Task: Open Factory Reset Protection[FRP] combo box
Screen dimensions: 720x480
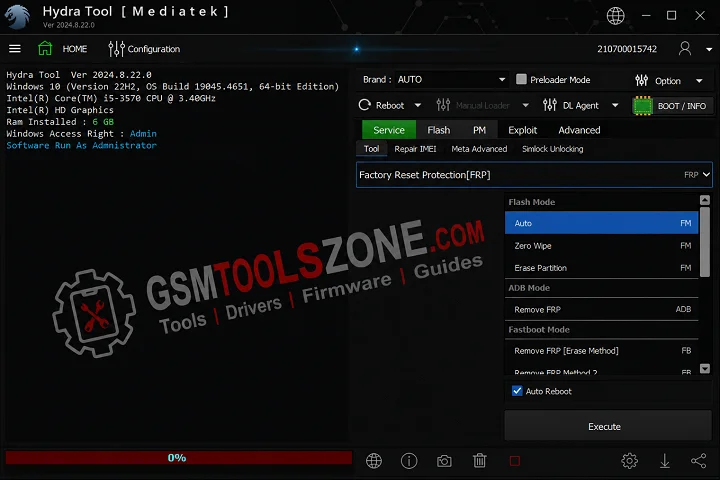Action: tap(534, 175)
